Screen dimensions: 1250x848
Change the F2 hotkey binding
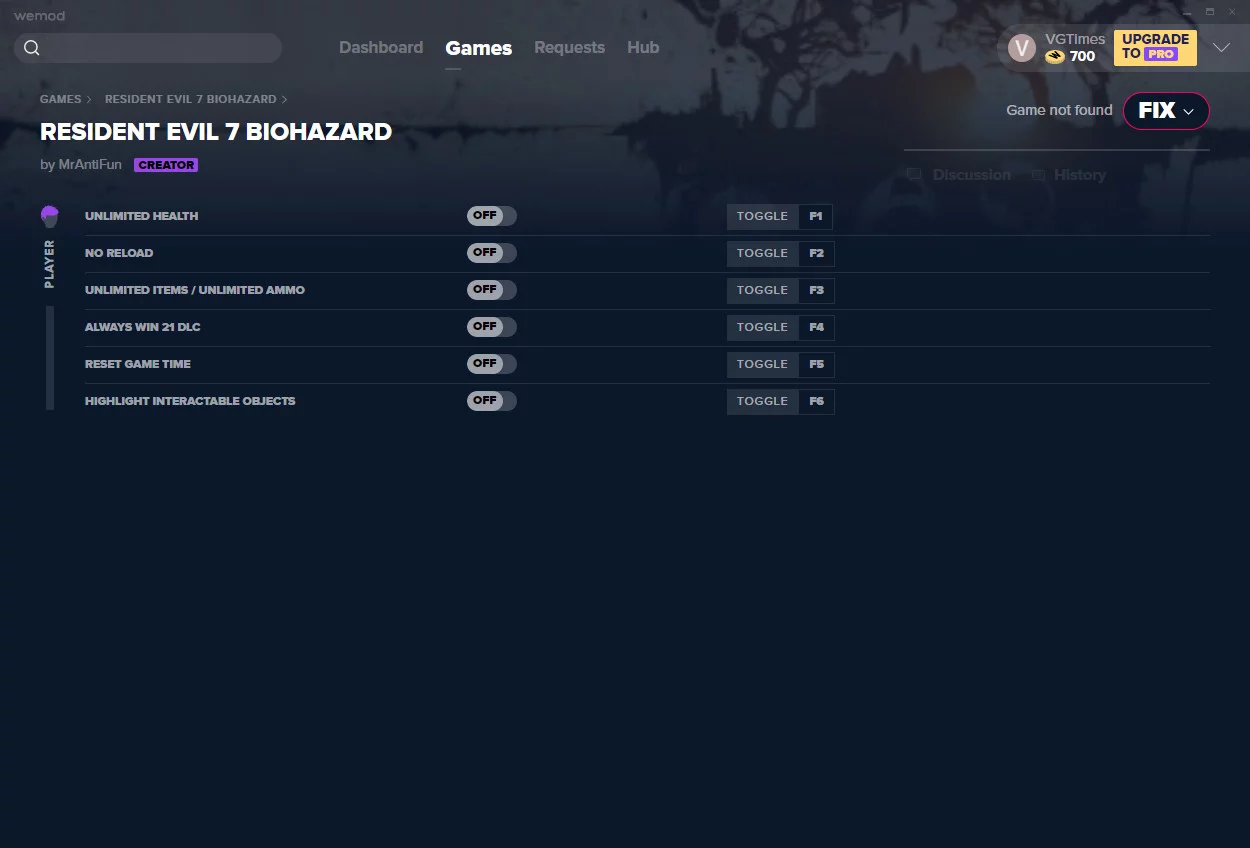pos(816,253)
